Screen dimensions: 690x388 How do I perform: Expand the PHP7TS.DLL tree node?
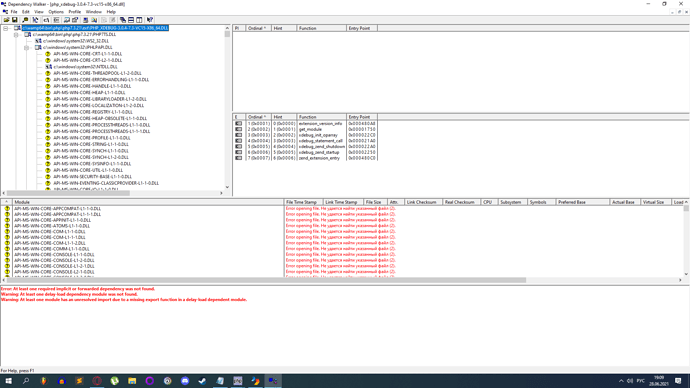(x=16, y=34)
